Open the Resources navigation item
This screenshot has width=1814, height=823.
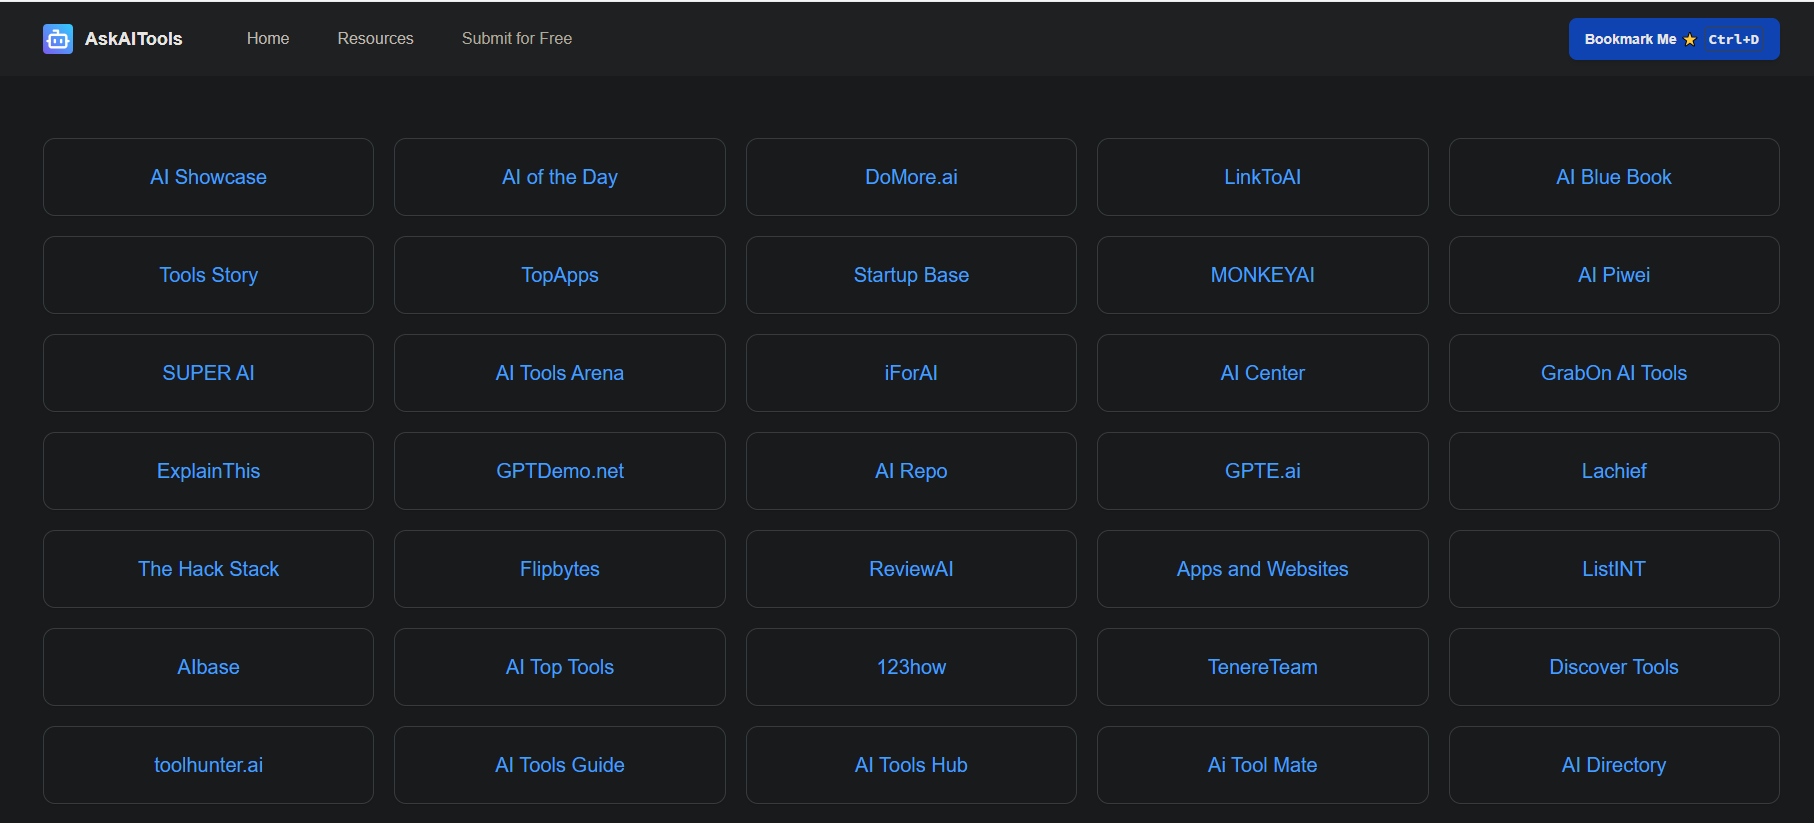click(375, 39)
